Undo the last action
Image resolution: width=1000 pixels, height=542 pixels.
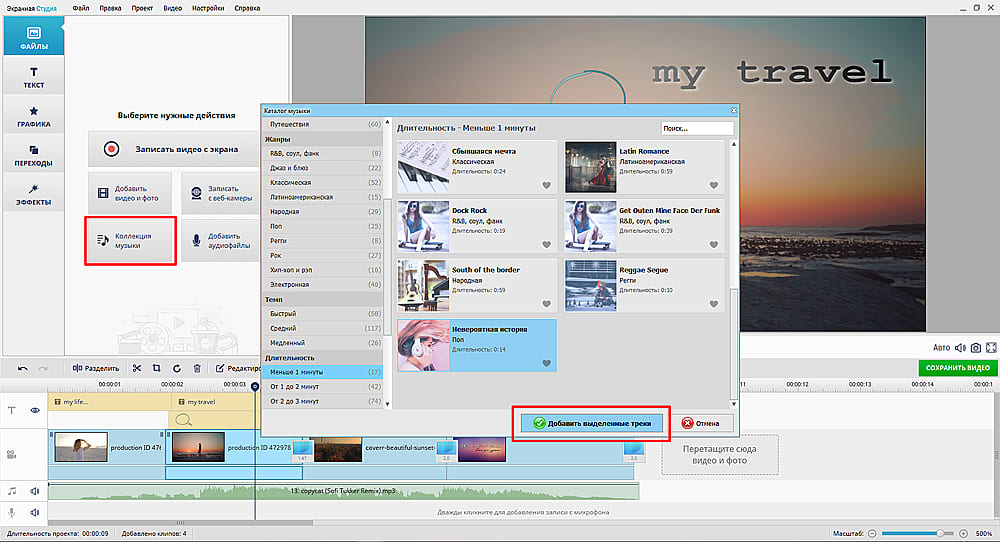point(22,368)
